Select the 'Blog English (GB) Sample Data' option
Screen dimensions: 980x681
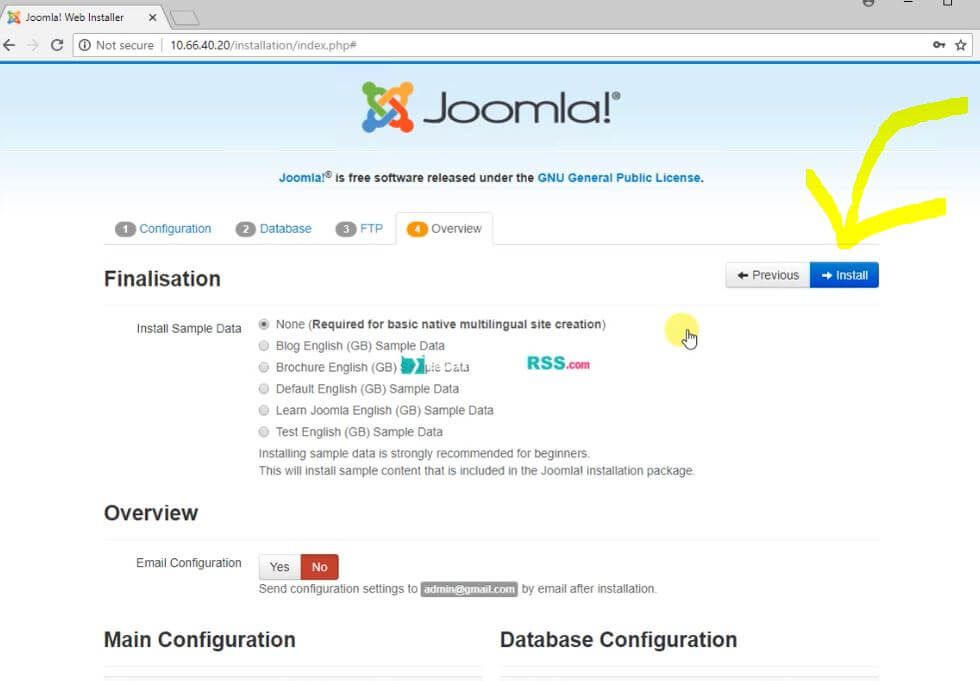tap(263, 345)
